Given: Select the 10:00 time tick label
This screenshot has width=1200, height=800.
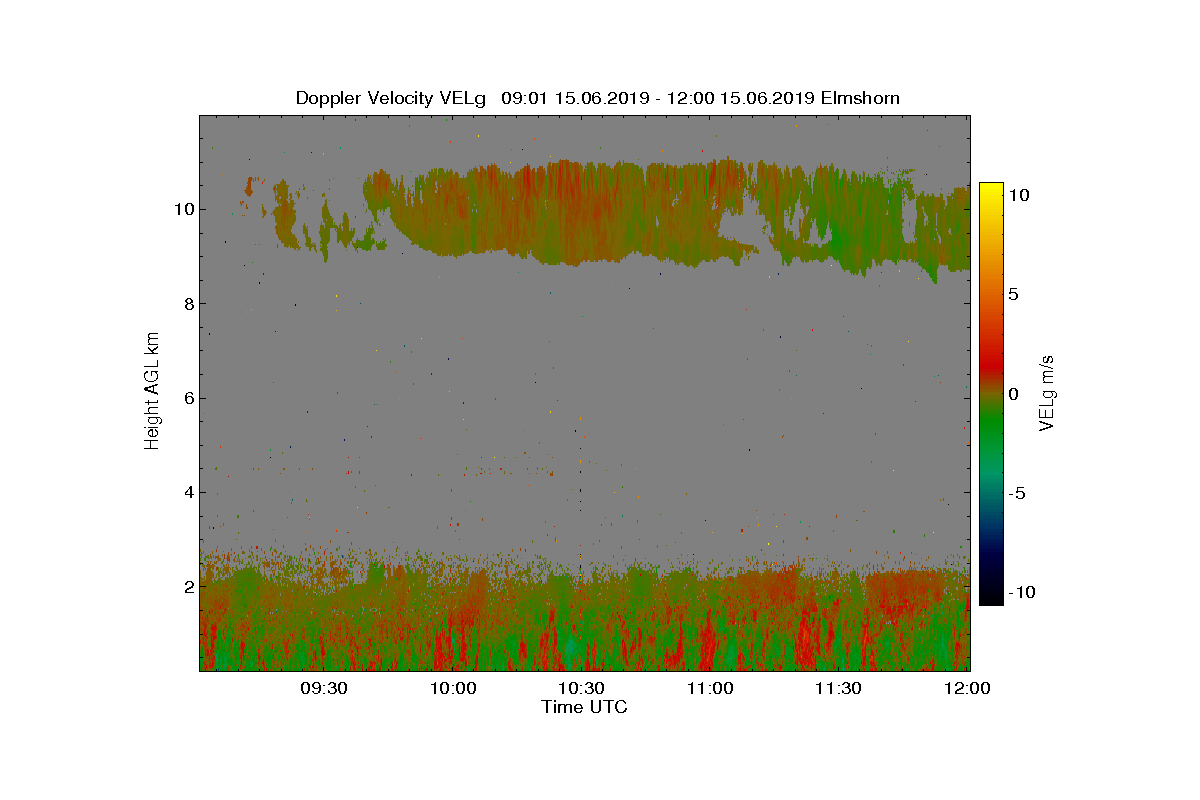Looking at the screenshot, I should [453, 688].
